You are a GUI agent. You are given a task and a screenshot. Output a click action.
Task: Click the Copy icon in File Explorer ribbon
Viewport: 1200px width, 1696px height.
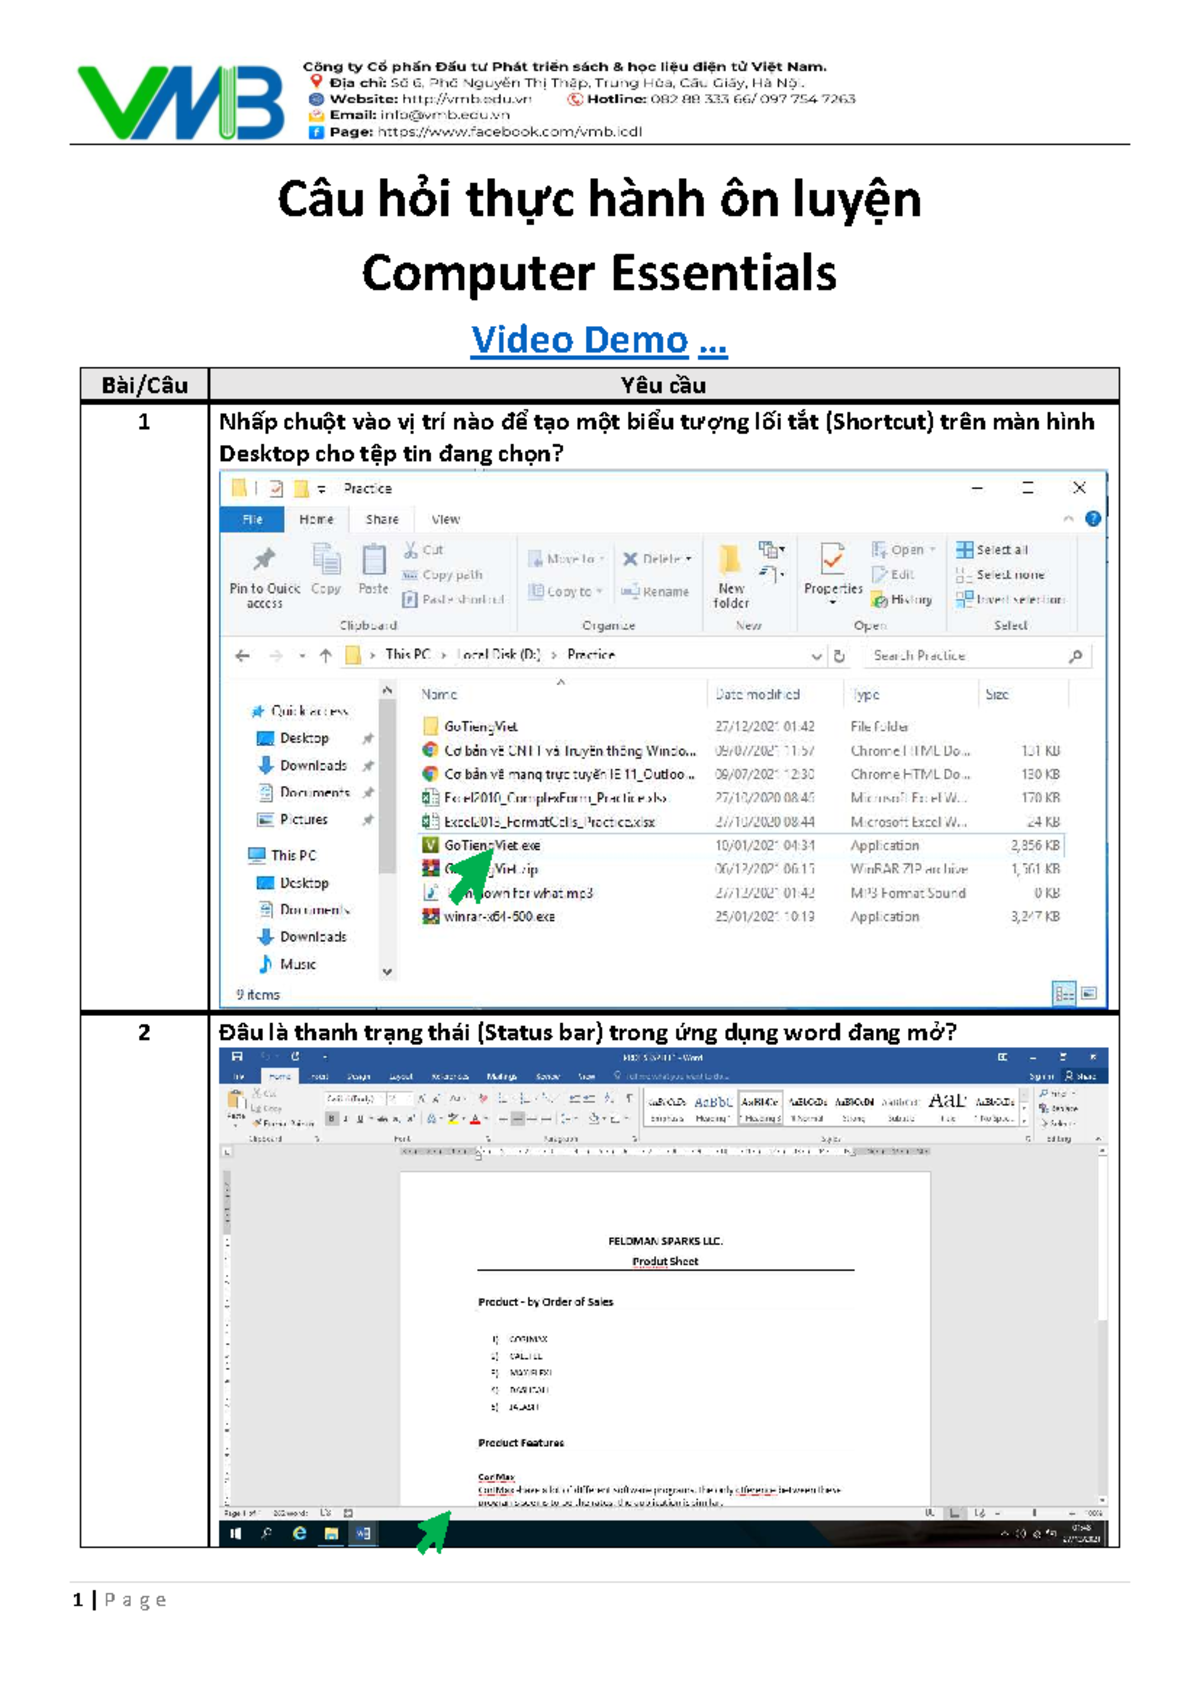tap(326, 560)
